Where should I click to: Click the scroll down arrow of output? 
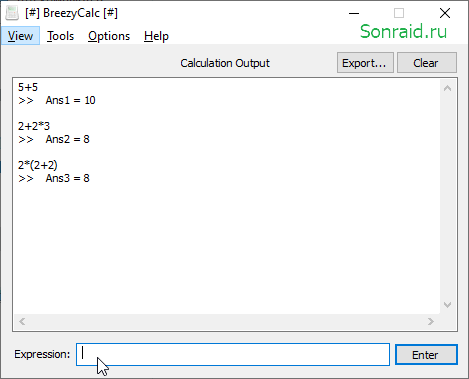(x=447, y=305)
